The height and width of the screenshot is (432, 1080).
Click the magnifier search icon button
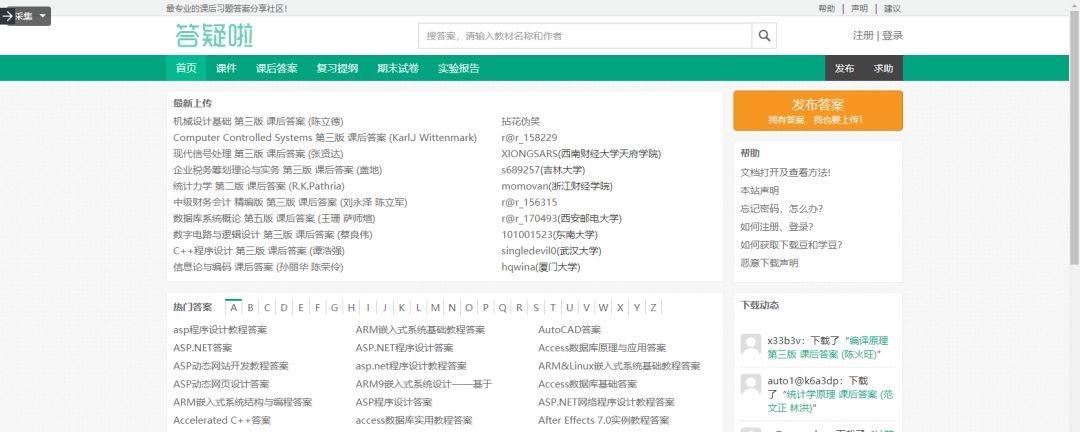764,36
